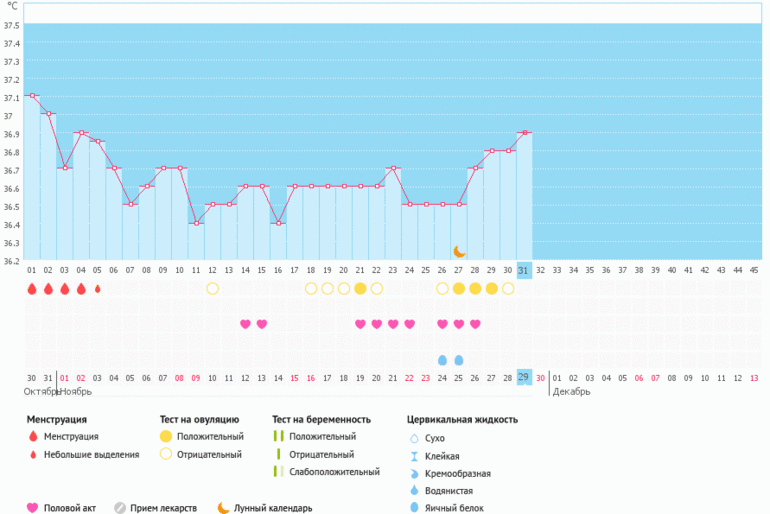
Task: Select the negative ovulation test on day 12
Action: pyautogui.click(x=212, y=289)
